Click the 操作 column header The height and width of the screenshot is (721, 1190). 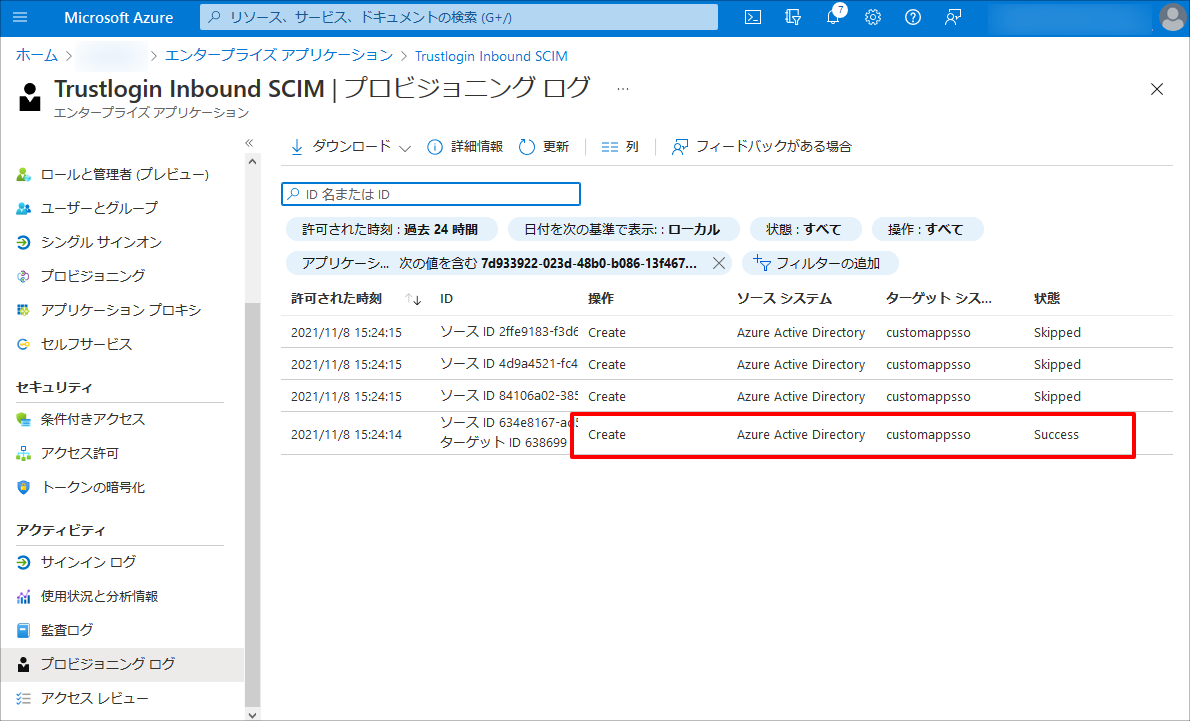click(601, 299)
